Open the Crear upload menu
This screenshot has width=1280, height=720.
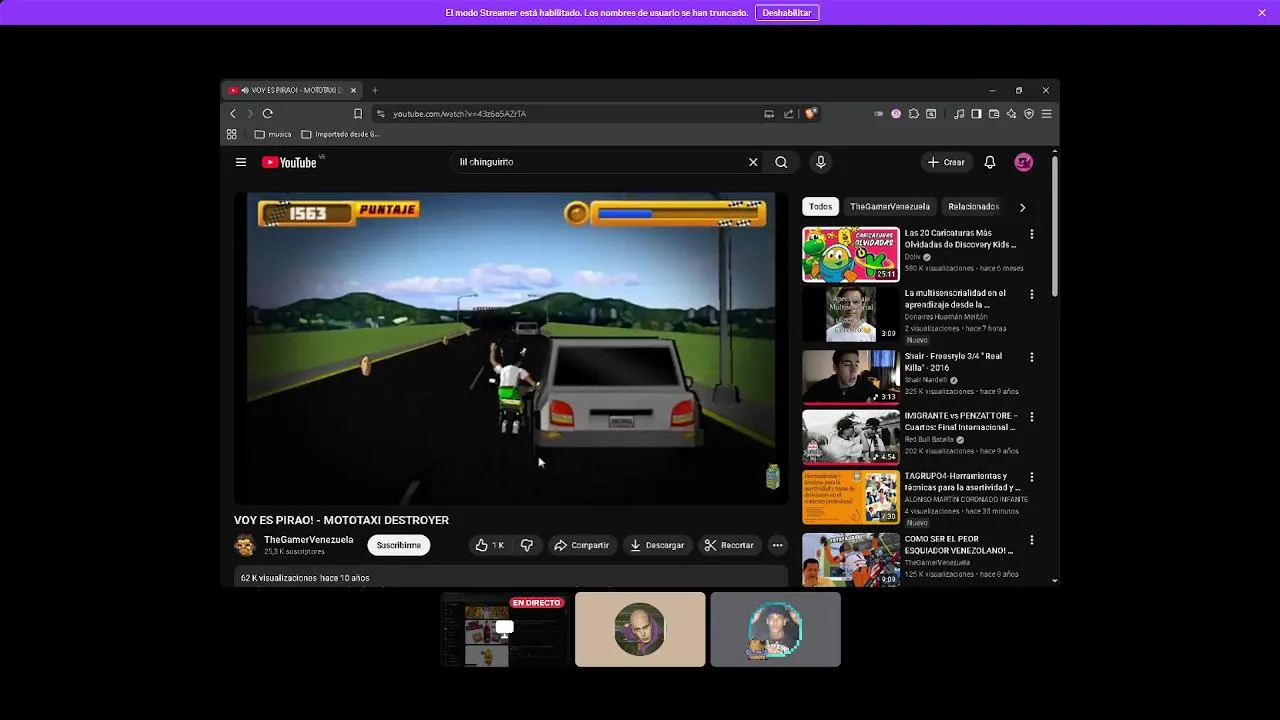coord(946,162)
